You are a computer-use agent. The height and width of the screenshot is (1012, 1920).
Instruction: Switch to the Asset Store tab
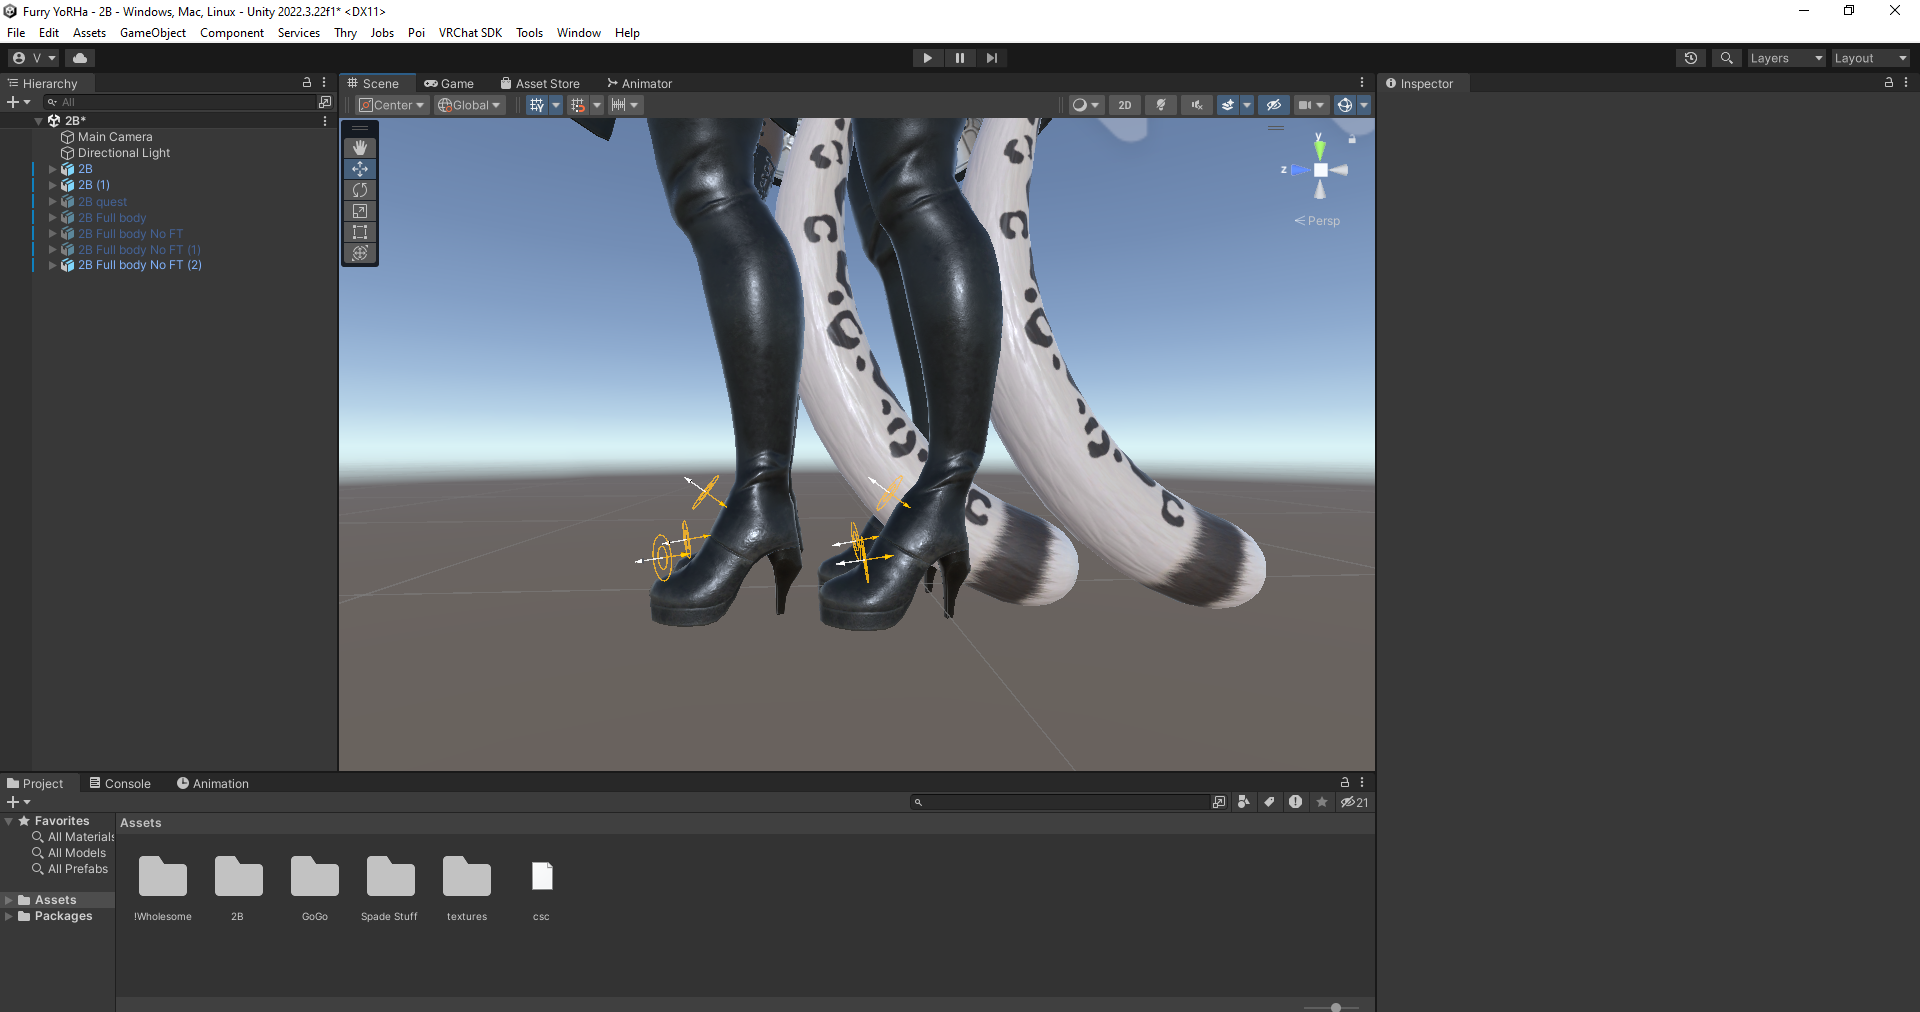[540, 84]
